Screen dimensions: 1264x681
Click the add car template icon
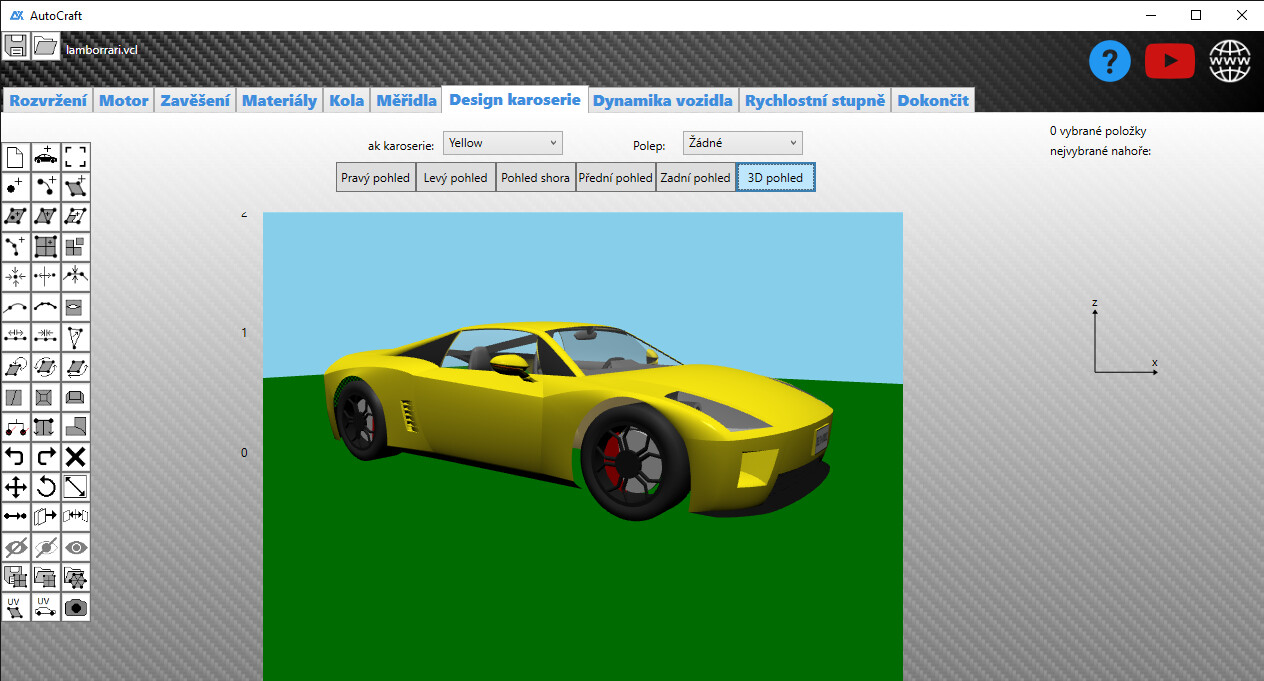(46, 157)
